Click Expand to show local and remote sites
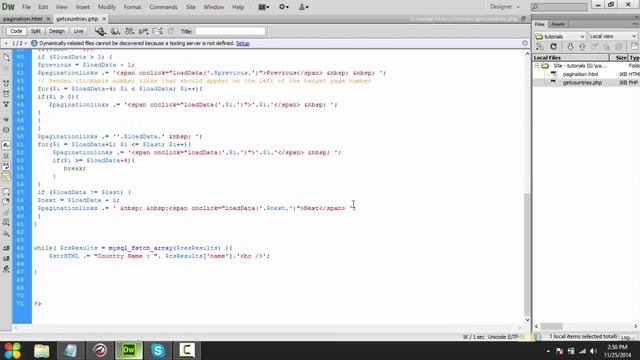The width and height of the screenshot is (640, 360). [634, 47]
